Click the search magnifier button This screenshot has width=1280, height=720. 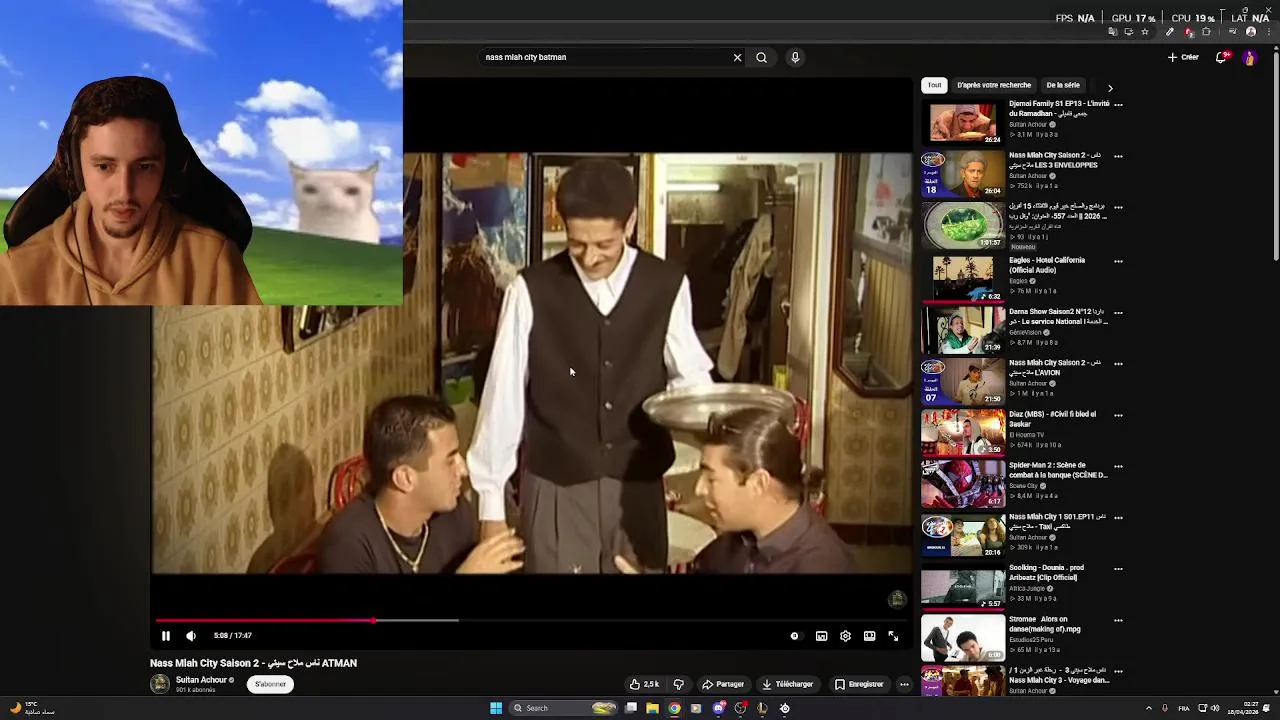pos(762,58)
